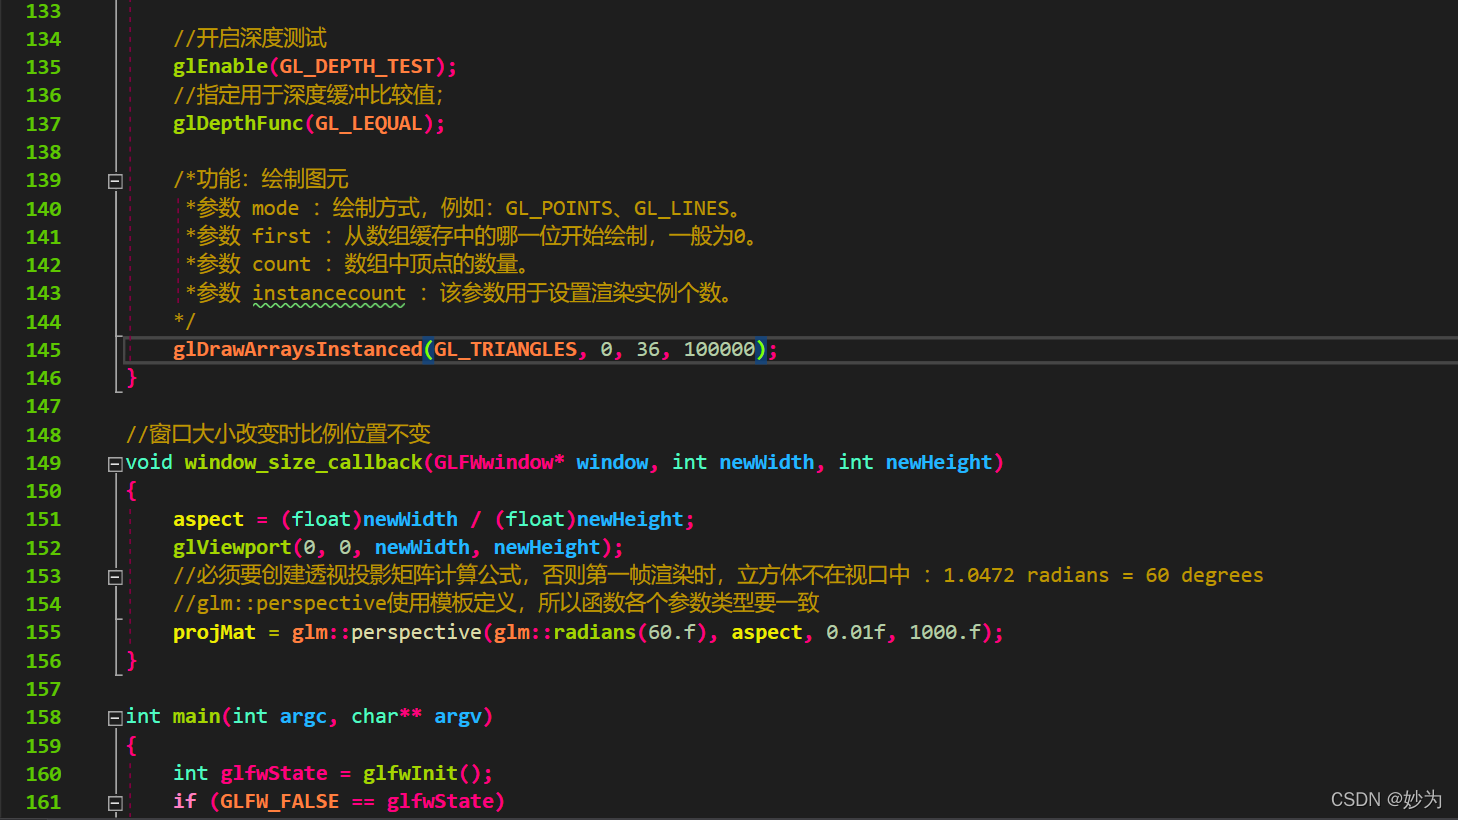Image resolution: width=1458 pixels, height=820 pixels.
Task: Click newWidth parameter on line 149
Action: [767, 462]
